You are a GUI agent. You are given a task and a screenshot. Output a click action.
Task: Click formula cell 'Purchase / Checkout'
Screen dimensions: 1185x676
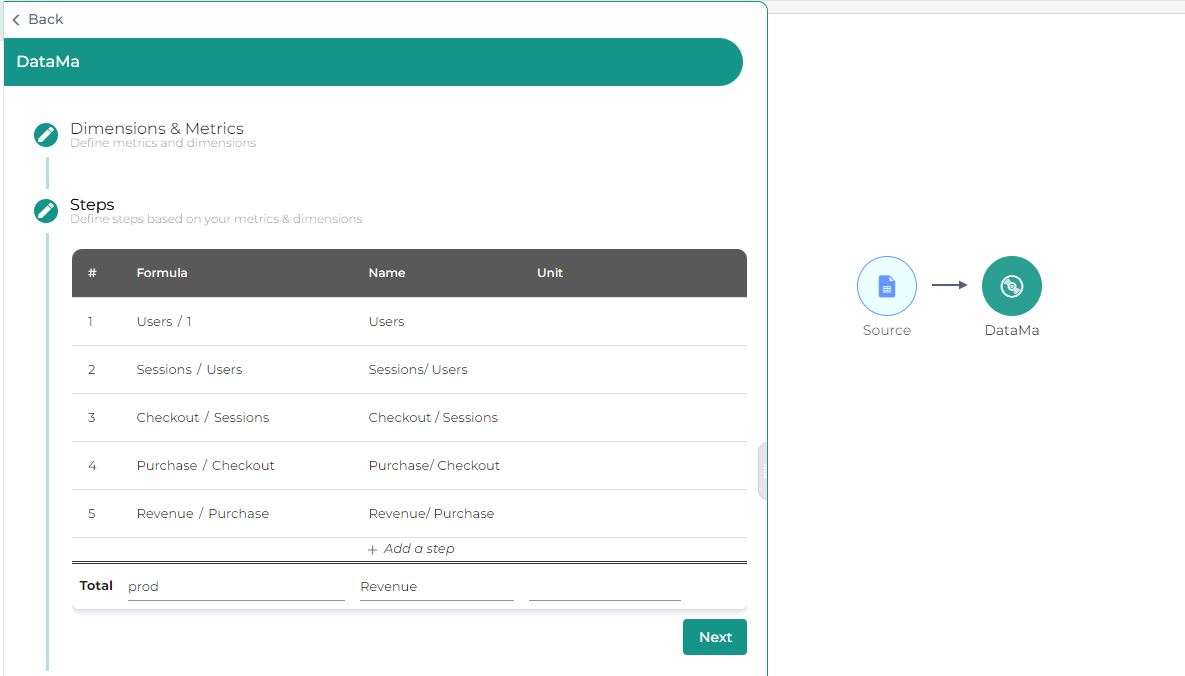[x=206, y=466]
